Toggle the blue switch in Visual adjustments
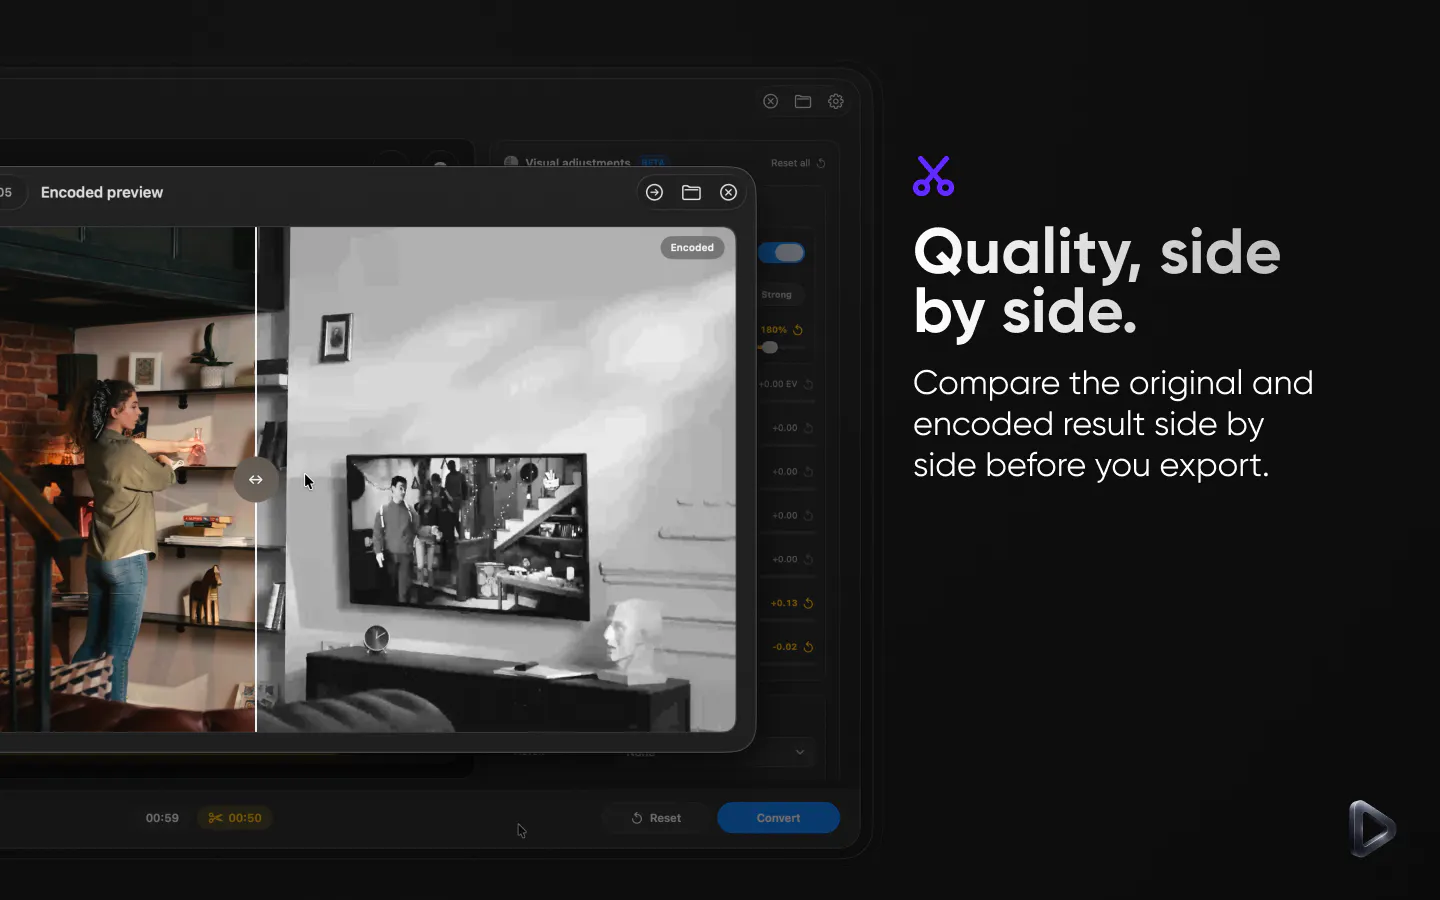Screen dimensions: 1440x900 click(782, 253)
